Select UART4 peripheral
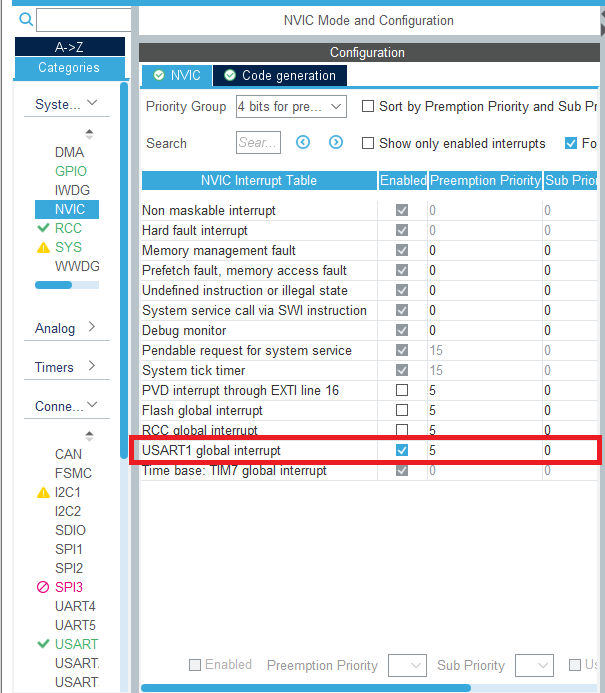This screenshot has height=693, width=605. click(75, 606)
